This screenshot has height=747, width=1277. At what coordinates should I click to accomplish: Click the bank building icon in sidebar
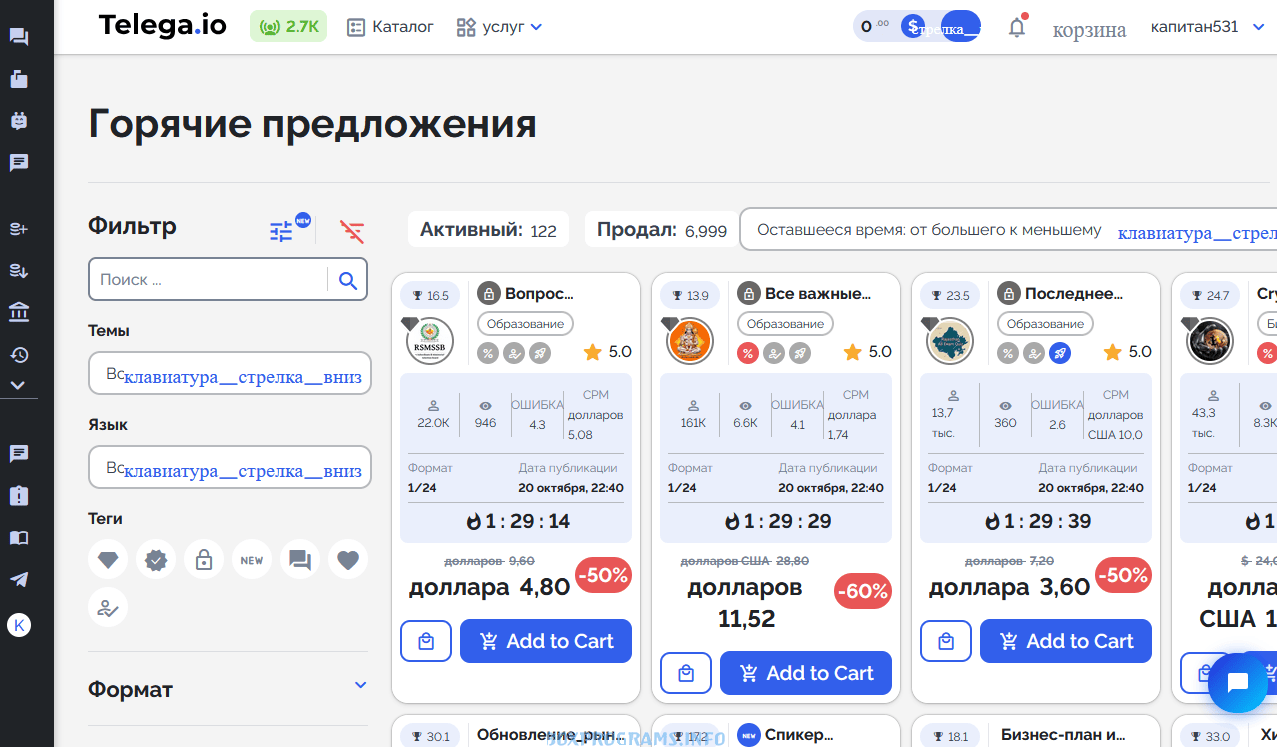[x=18, y=313]
